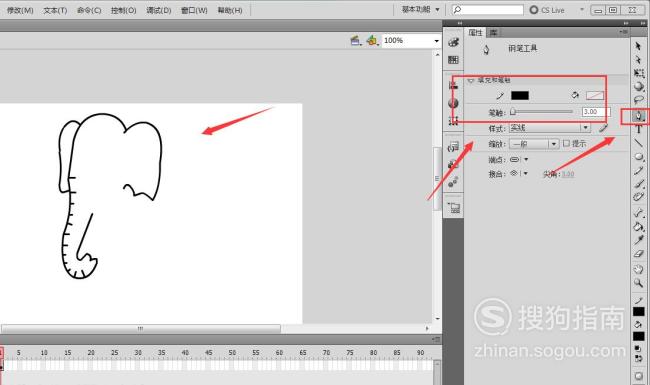This screenshot has width=650, height=385.
Task: Click the edit stroke style pencil icon
Action: 603,128
